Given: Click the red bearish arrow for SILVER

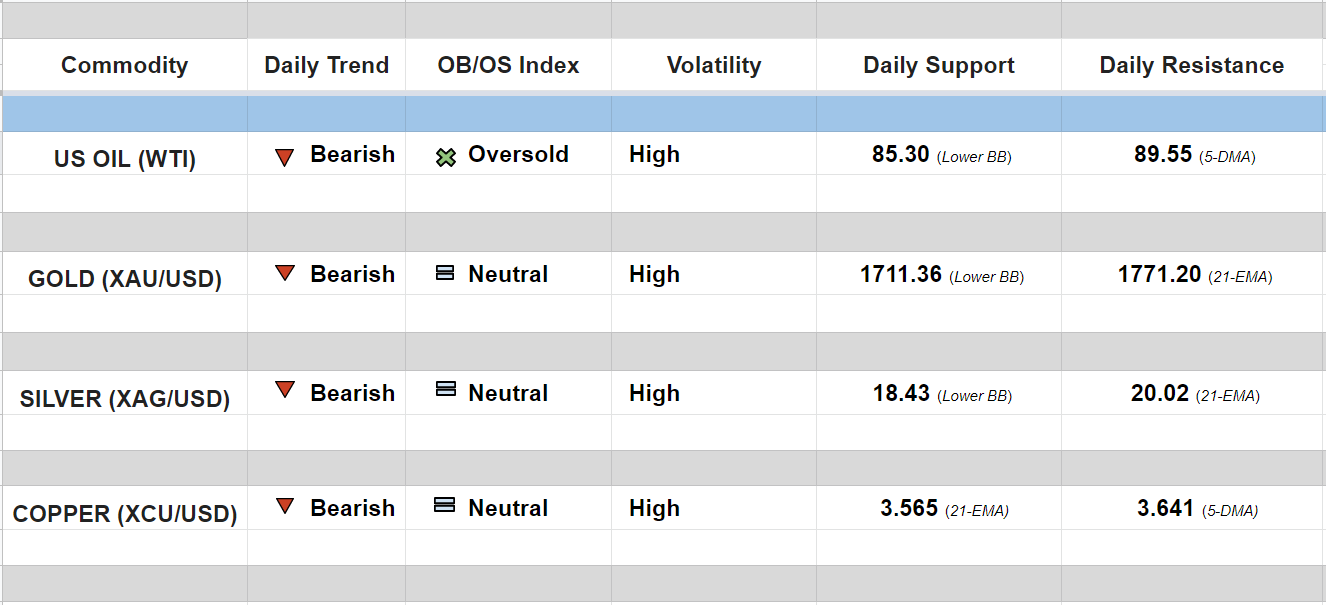Looking at the screenshot, I should 285,390.
